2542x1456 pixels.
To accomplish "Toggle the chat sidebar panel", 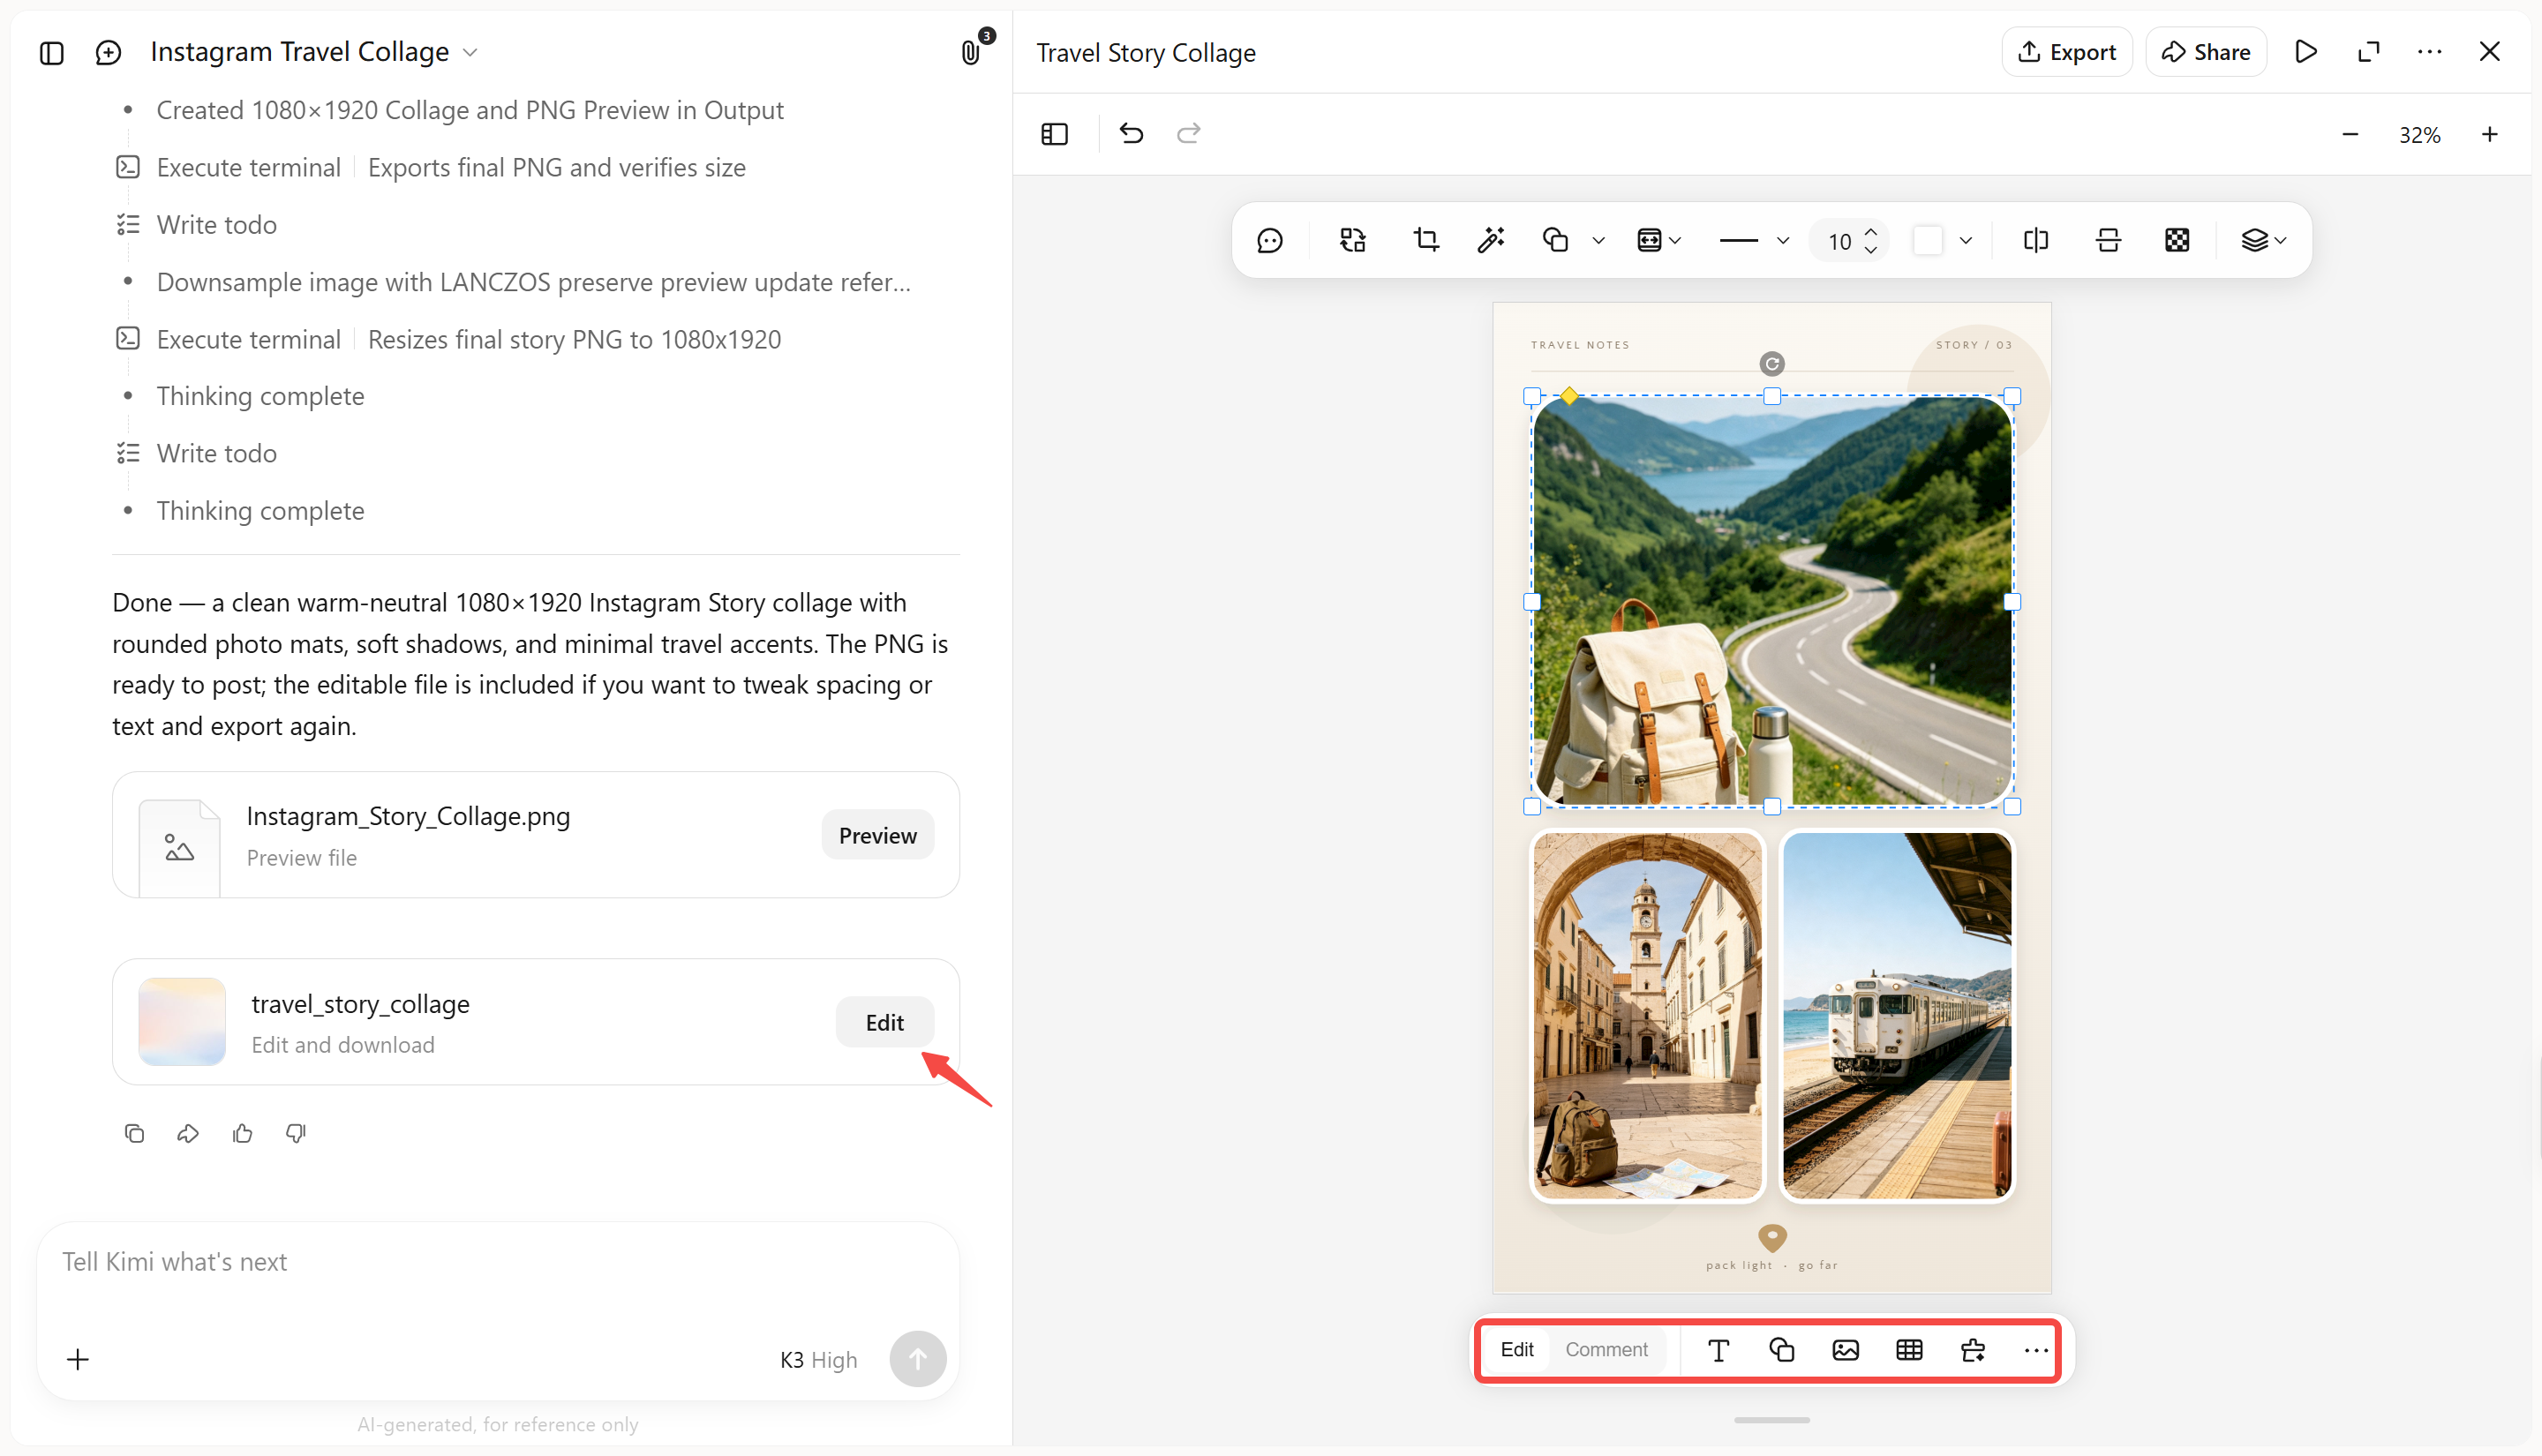I will pyautogui.click(x=52, y=52).
